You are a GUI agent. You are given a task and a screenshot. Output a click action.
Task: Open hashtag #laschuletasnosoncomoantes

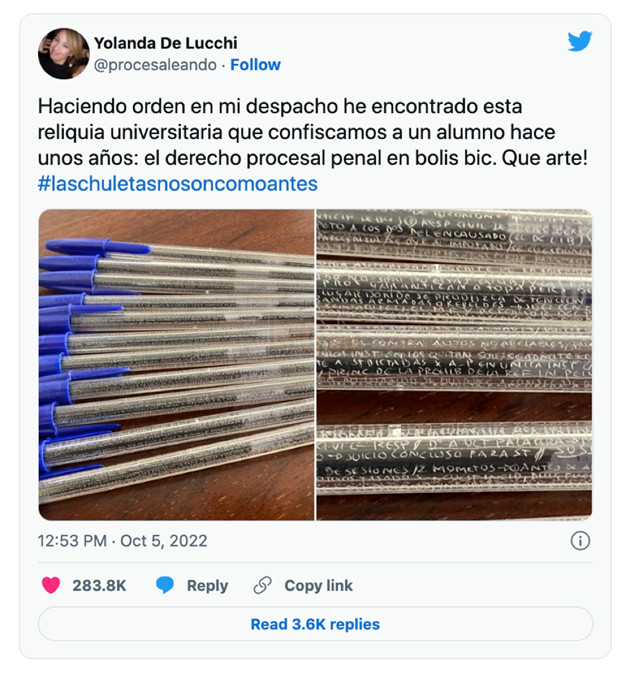coord(177,184)
